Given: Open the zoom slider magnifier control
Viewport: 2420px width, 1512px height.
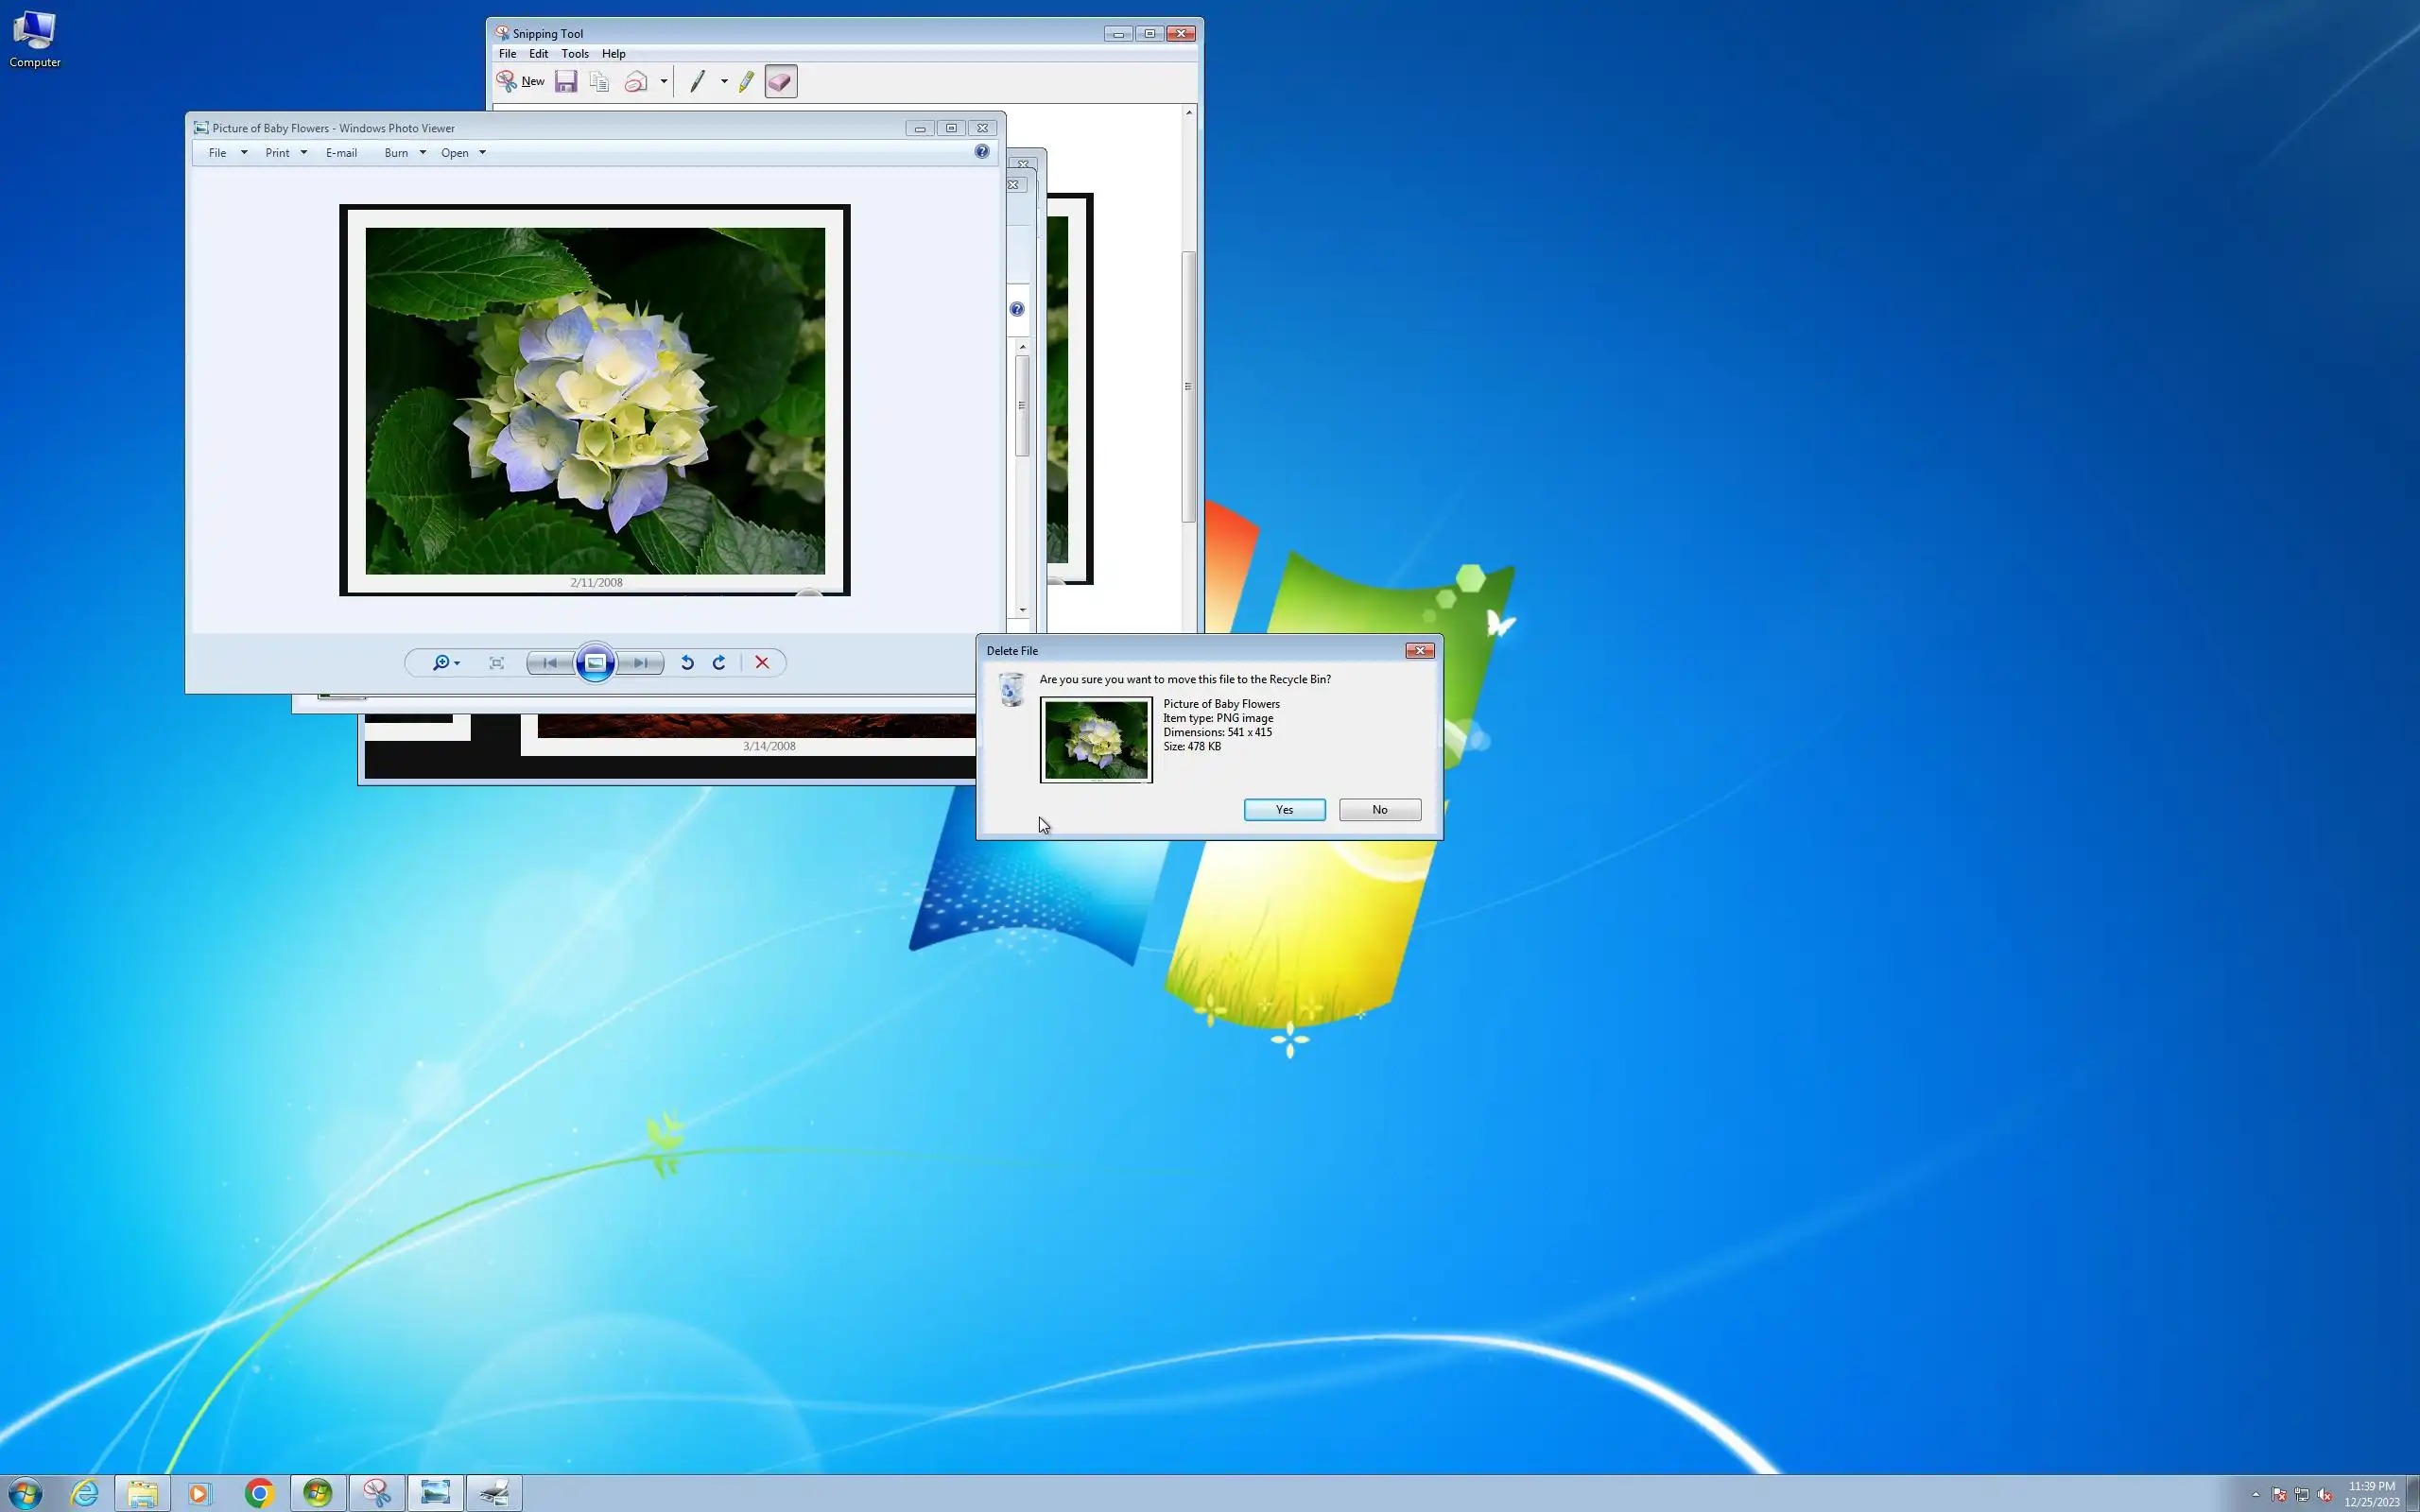Looking at the screenshot, I should pyautogui.click(x=445, y=663).
